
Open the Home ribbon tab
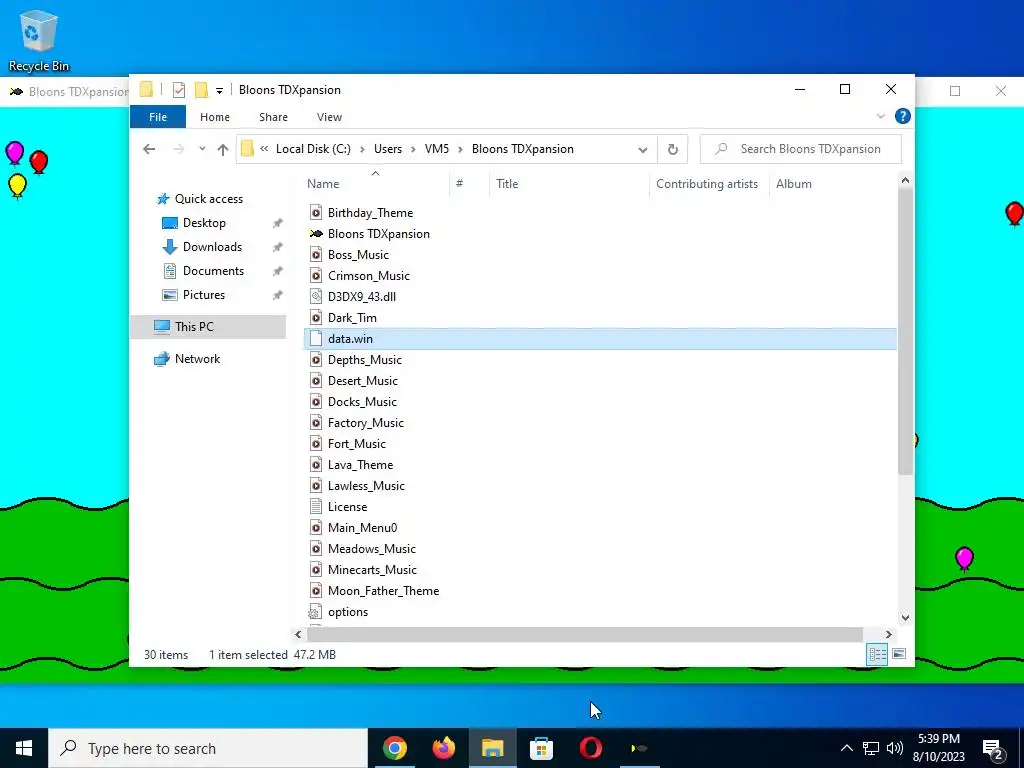(x=215, y=117)
